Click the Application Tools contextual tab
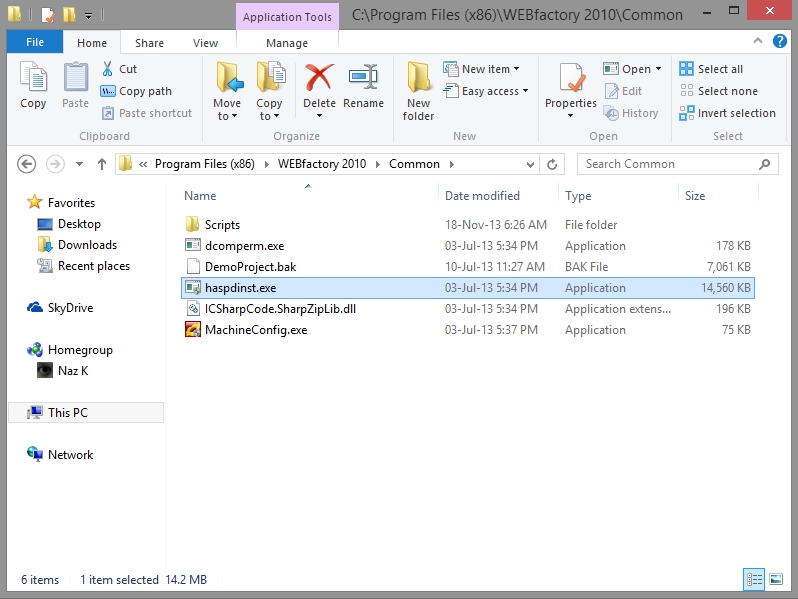The image size is (798, 599). [287, 17]
